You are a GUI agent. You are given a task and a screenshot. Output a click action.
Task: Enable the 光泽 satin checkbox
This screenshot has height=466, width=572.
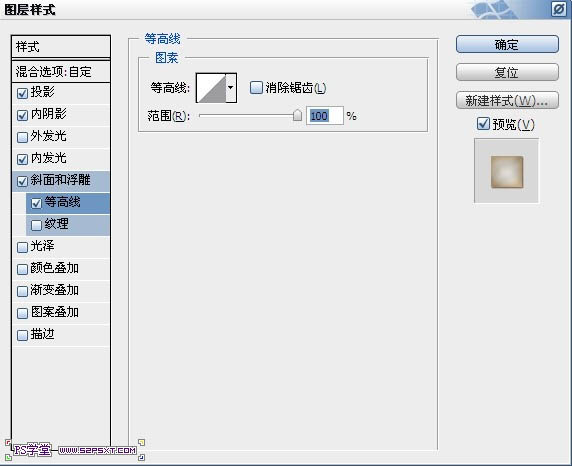22,247
